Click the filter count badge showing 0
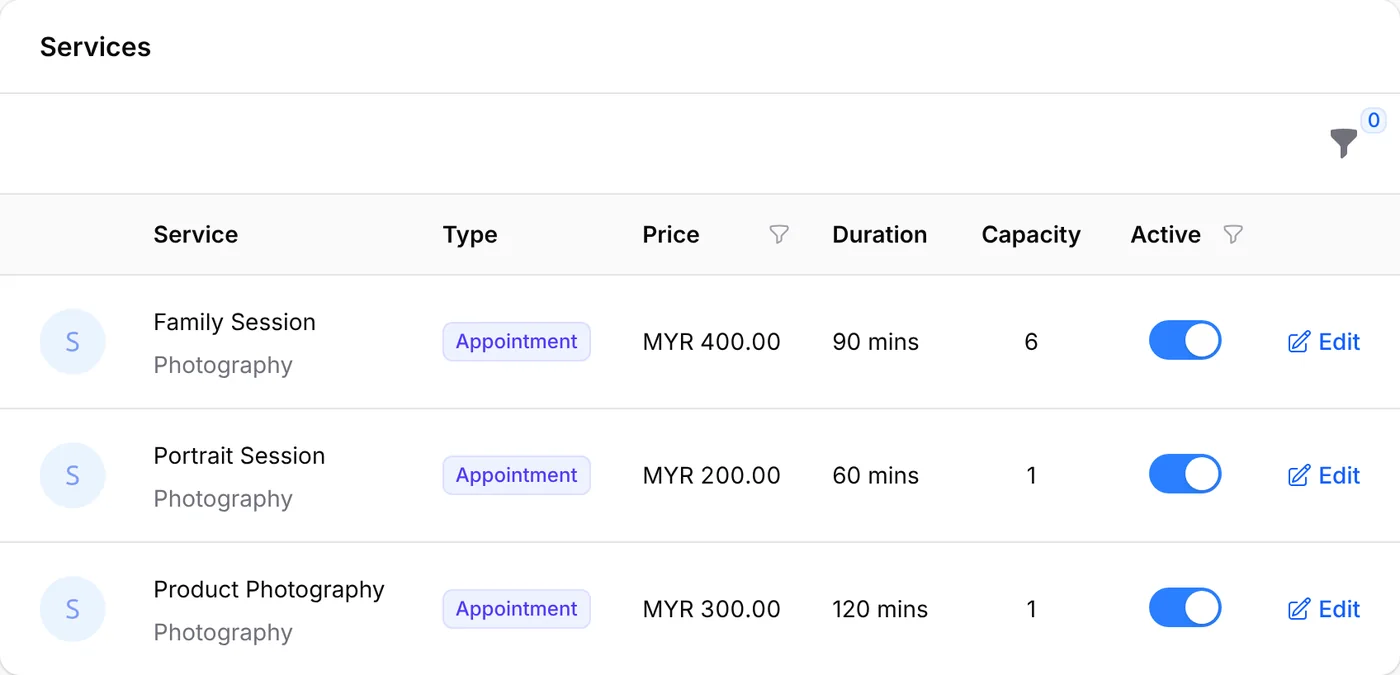 point(1374,121)
